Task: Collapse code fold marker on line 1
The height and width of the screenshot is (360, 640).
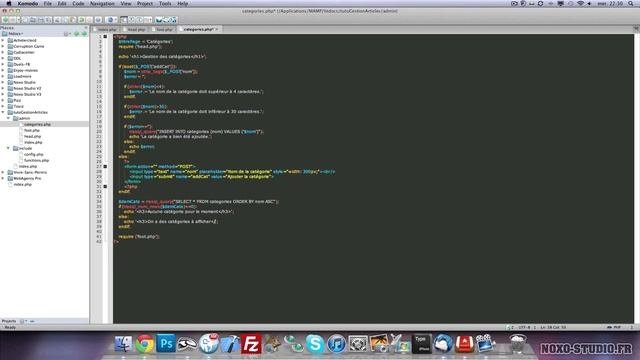Action: click(x=105, y=36)
